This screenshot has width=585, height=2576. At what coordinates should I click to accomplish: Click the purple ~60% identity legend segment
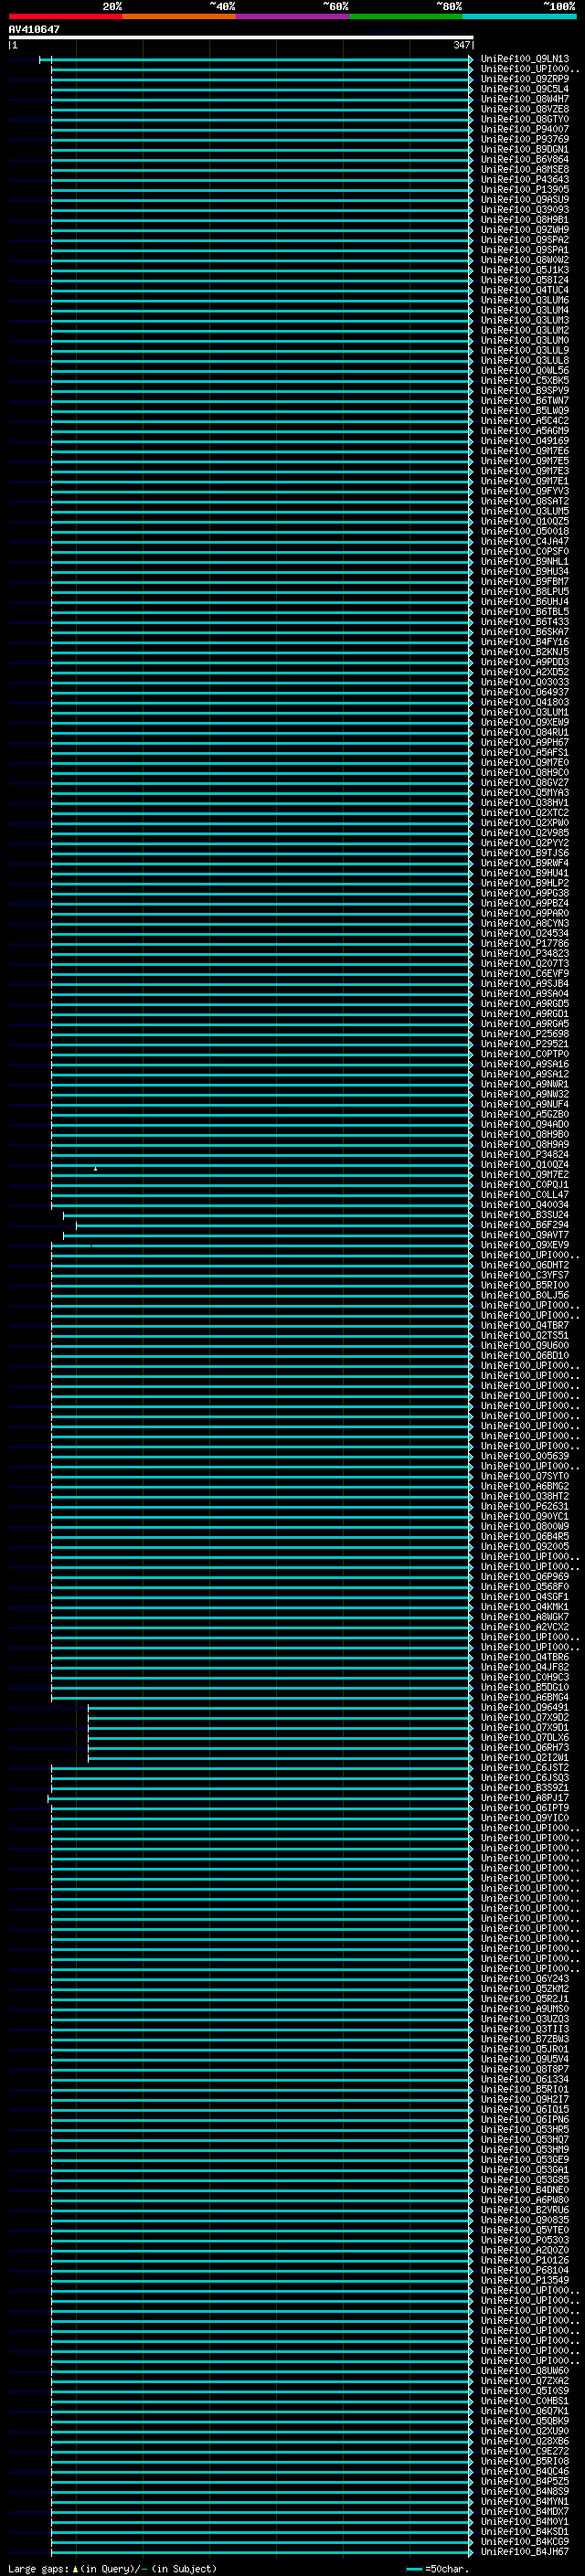[293, 16]
